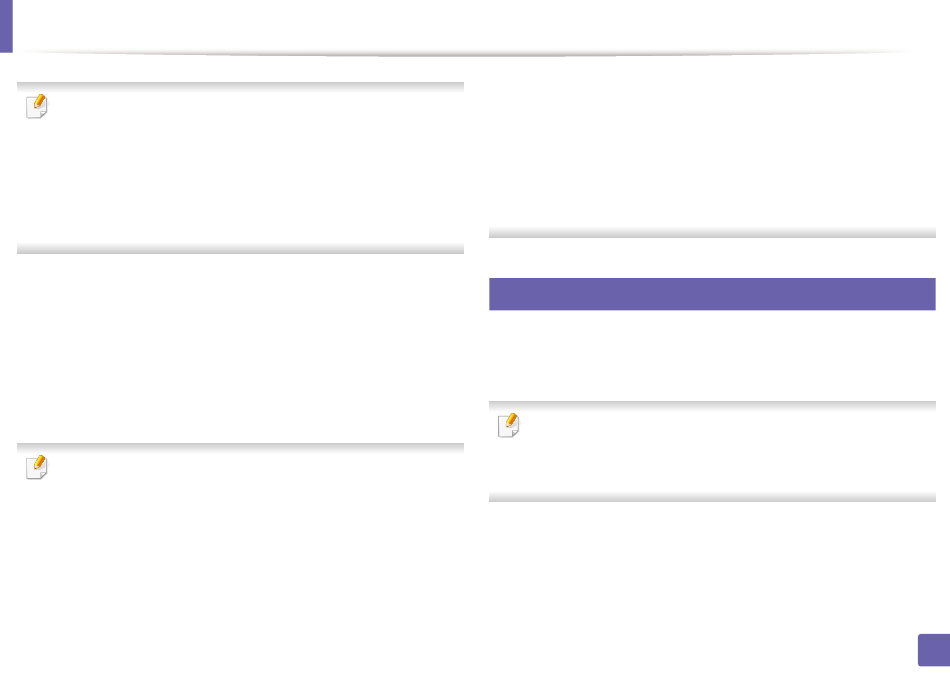Select the purple section heading banner
This screenshot has height=674, width=950.
[712, 294]
